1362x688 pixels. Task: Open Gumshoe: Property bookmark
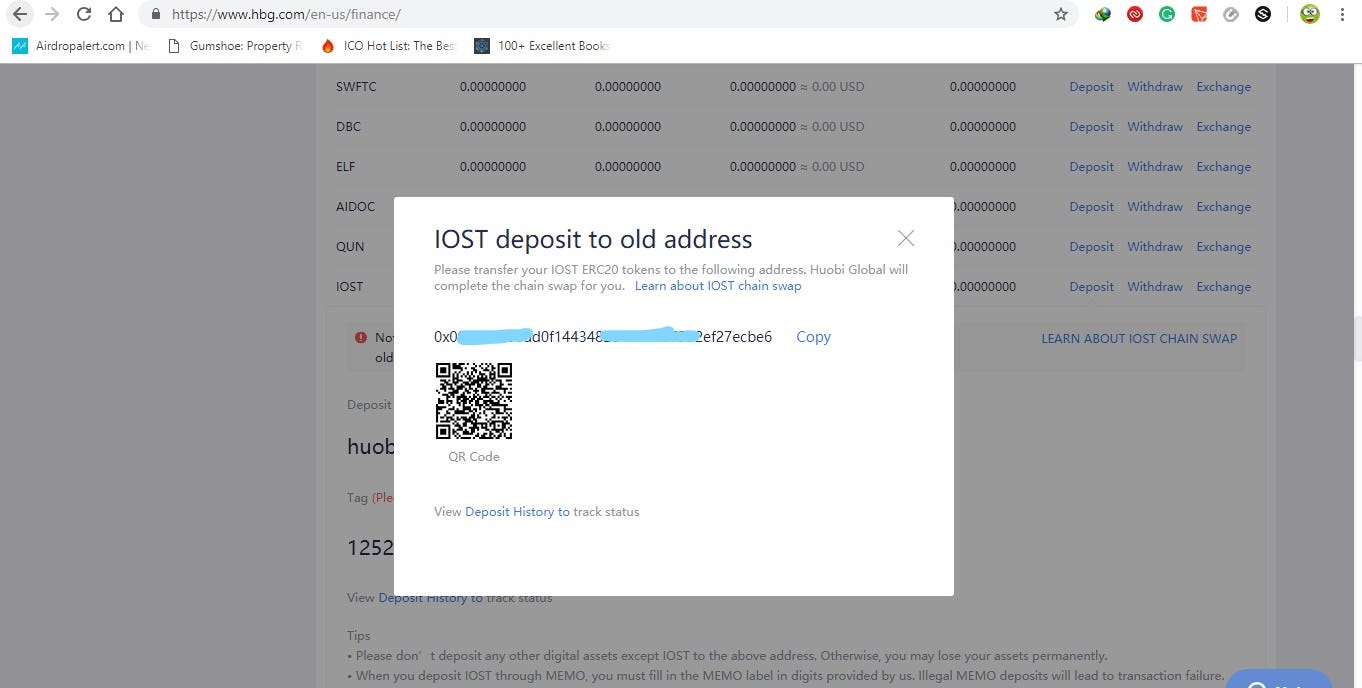coord(235,45)
